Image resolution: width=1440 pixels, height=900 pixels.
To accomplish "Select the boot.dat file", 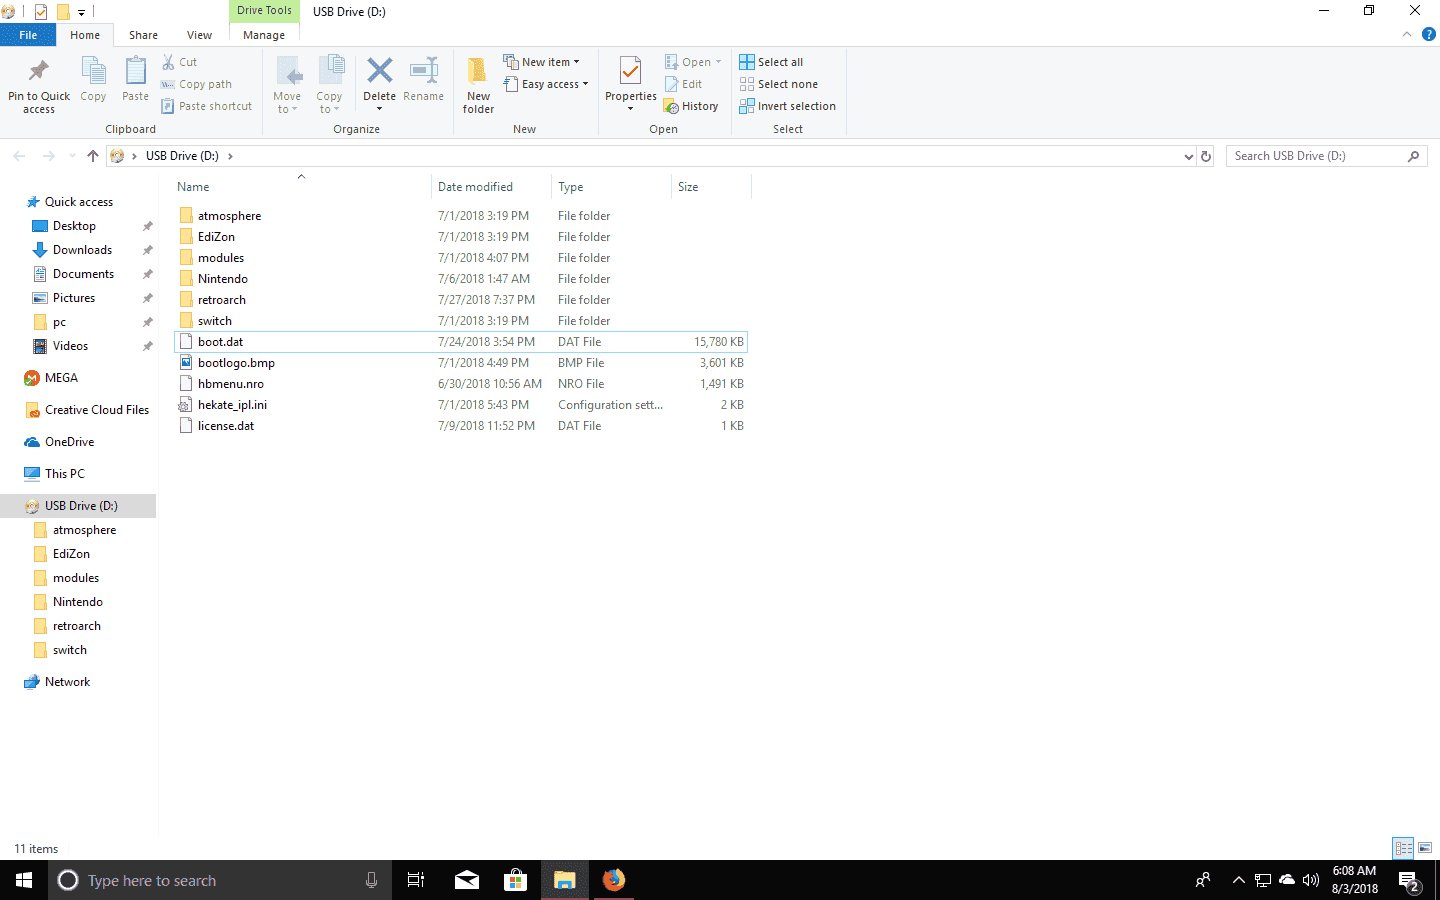I will coord(461,342).
